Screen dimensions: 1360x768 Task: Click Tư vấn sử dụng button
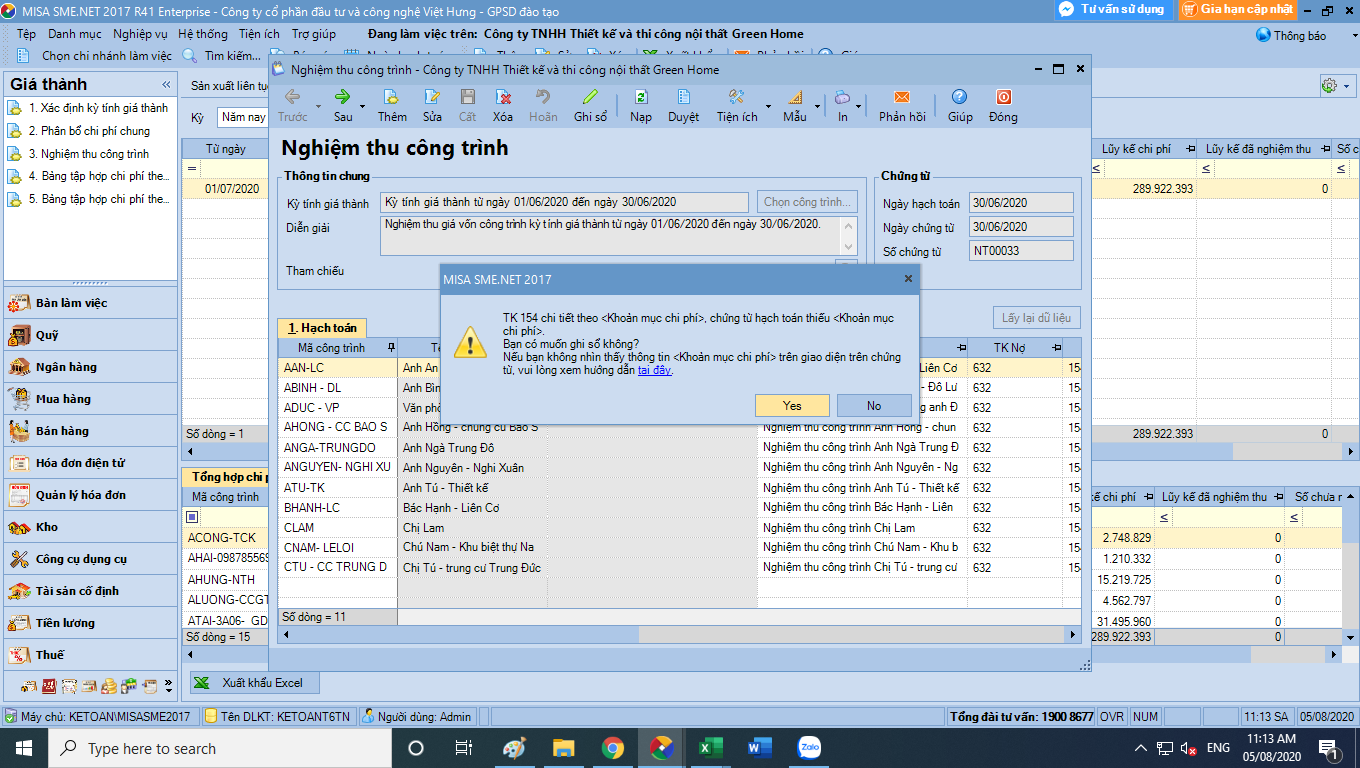[1112, 9]
